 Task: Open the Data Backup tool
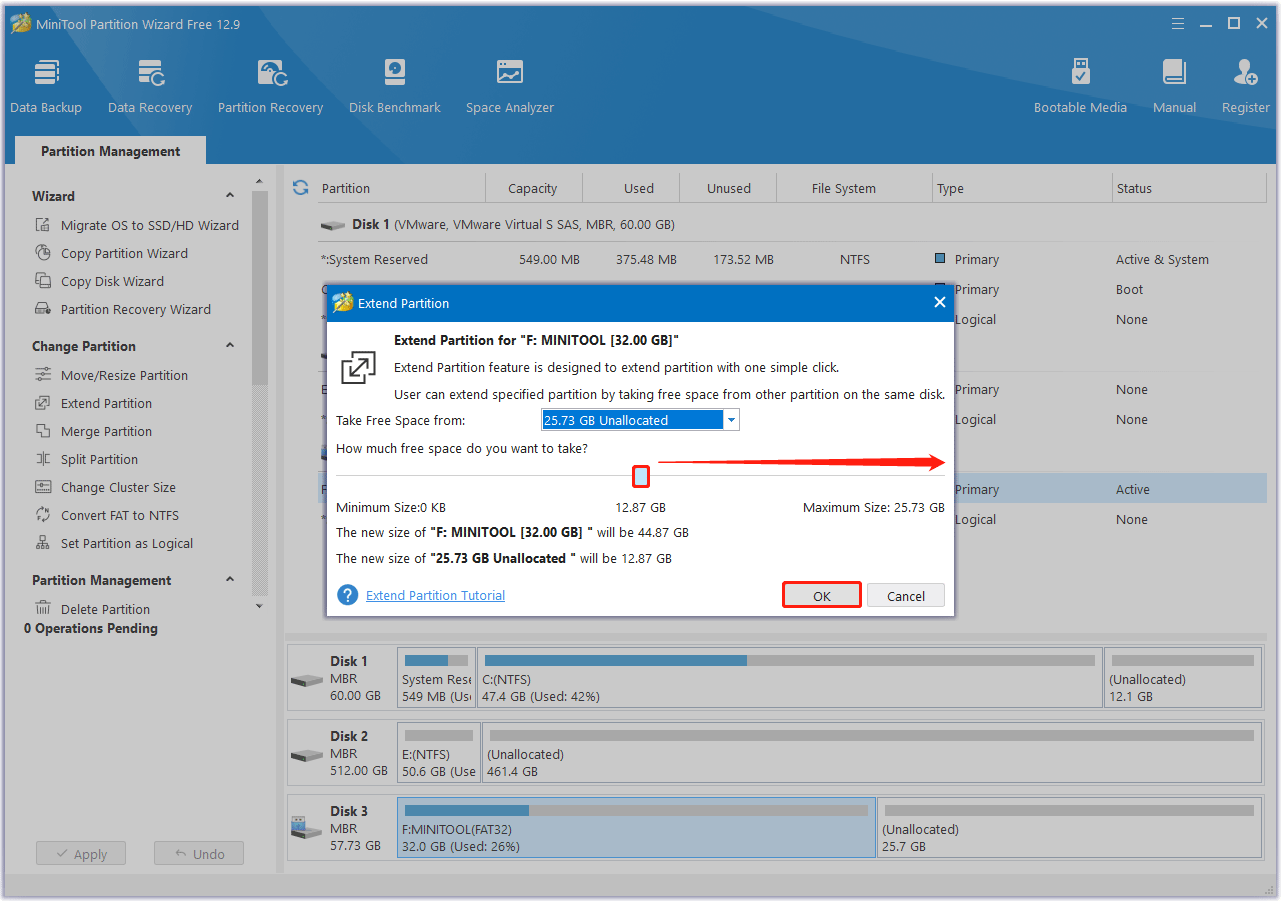click(x=46, y=84)
